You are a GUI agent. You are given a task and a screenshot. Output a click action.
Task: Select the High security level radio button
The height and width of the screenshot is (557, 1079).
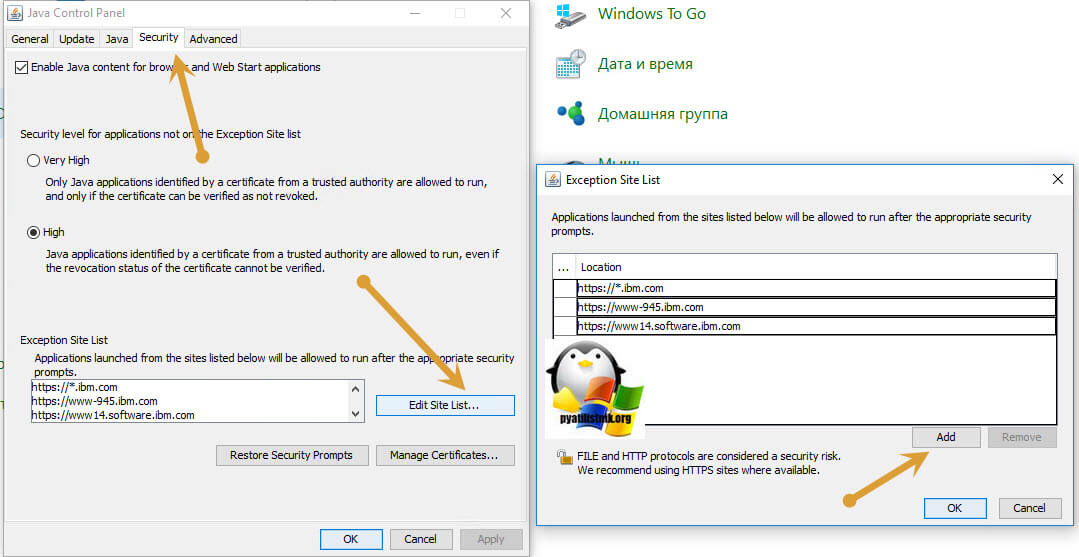[34, 232]
